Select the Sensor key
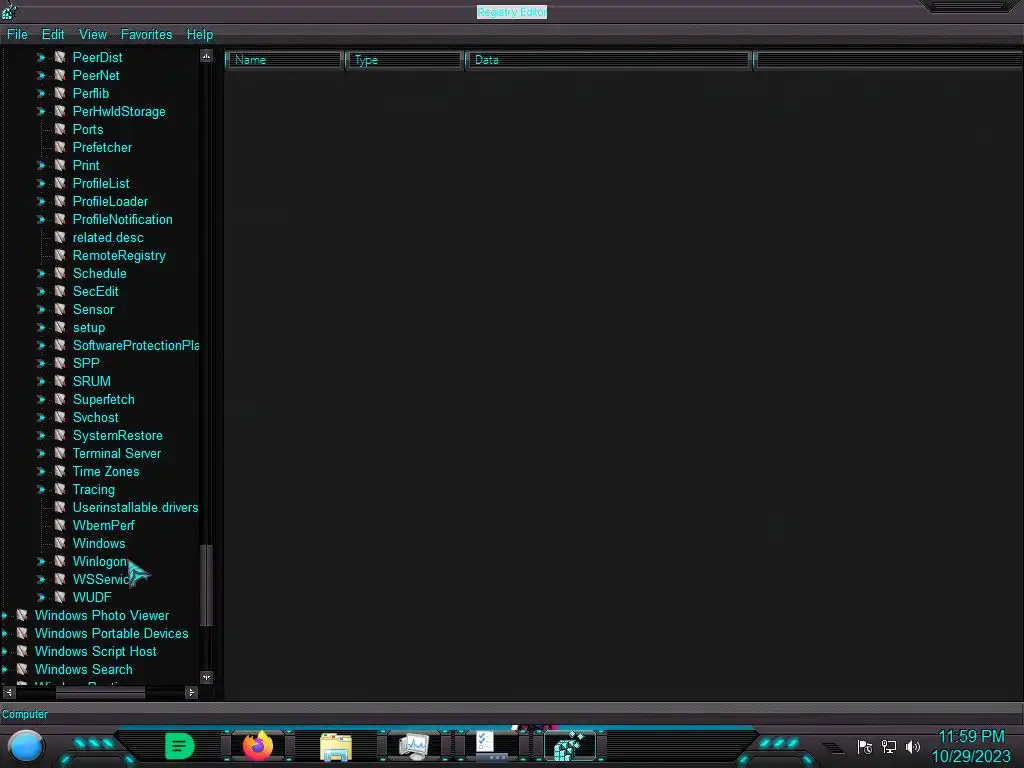Viewport: 1024px width, 768px height. [x=93, y=310]
